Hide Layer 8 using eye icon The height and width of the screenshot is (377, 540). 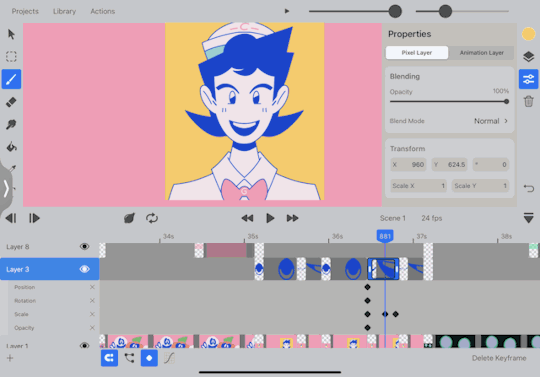(x=84, y=247)
